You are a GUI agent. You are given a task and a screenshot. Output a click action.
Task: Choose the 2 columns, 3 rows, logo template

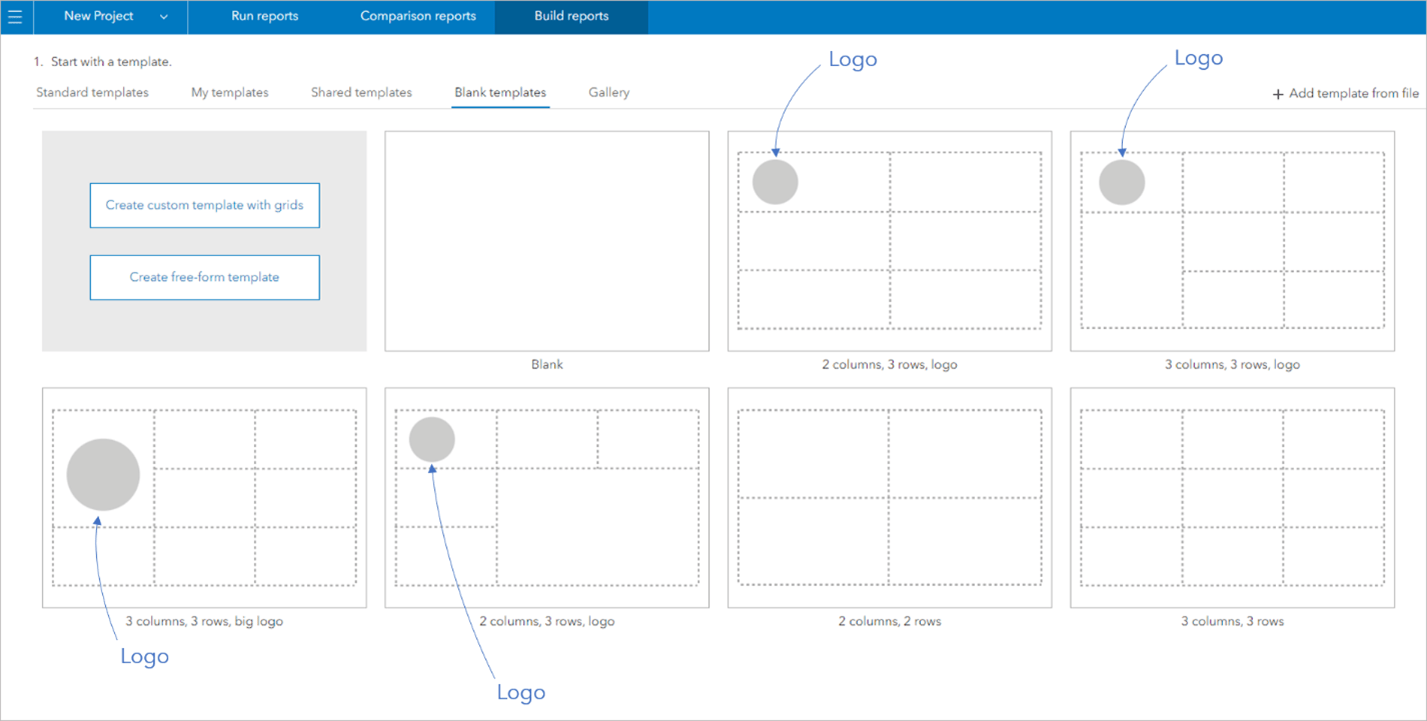point(890,240)
